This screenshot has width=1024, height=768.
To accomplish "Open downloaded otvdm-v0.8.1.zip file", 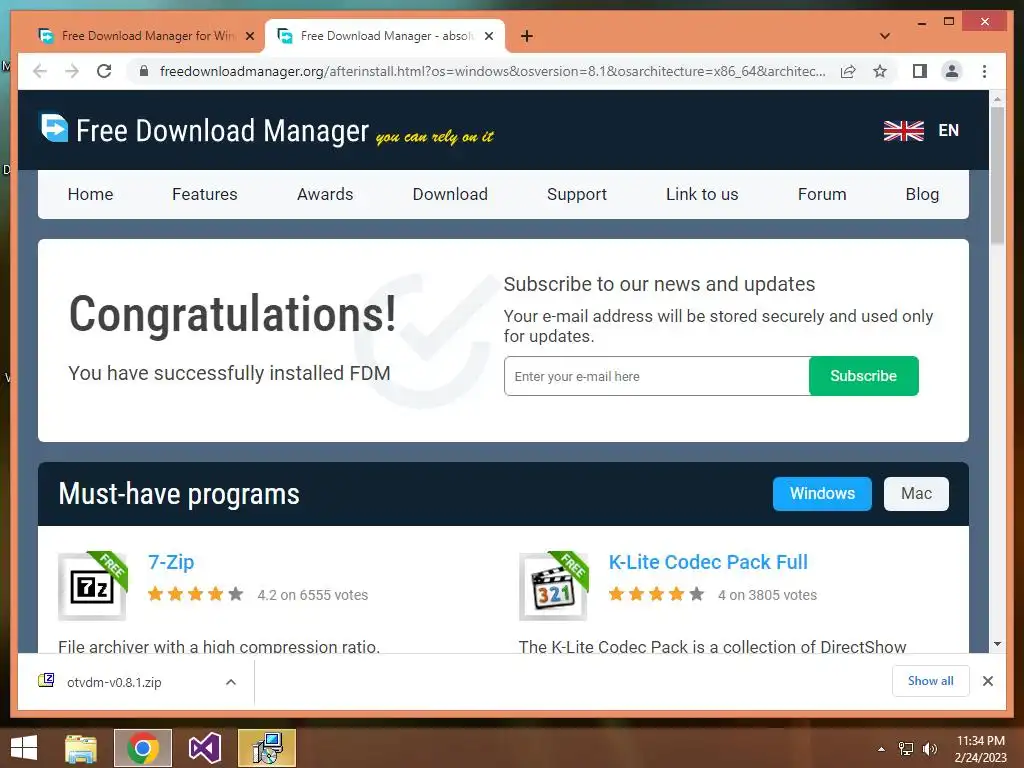I will pyautogui.click(x=114, y=682).
